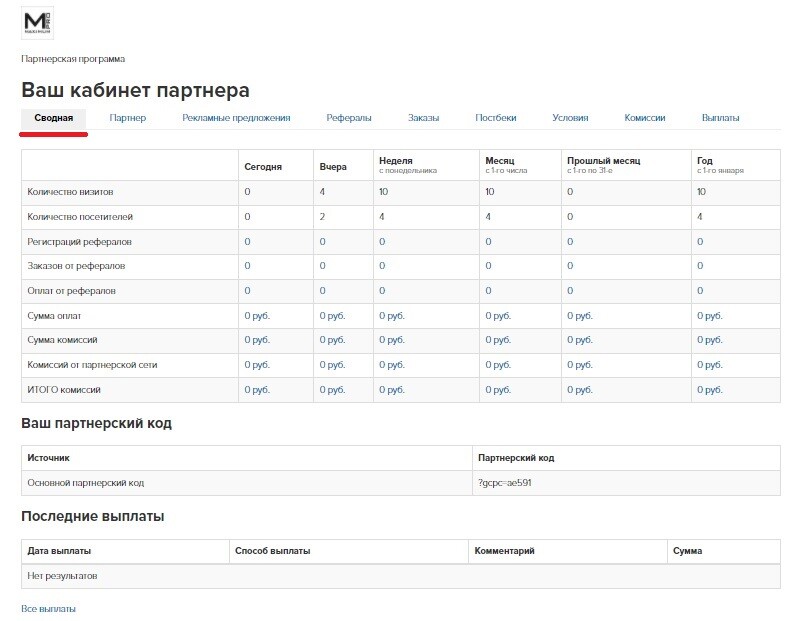View the Комиссии tab

644,118
